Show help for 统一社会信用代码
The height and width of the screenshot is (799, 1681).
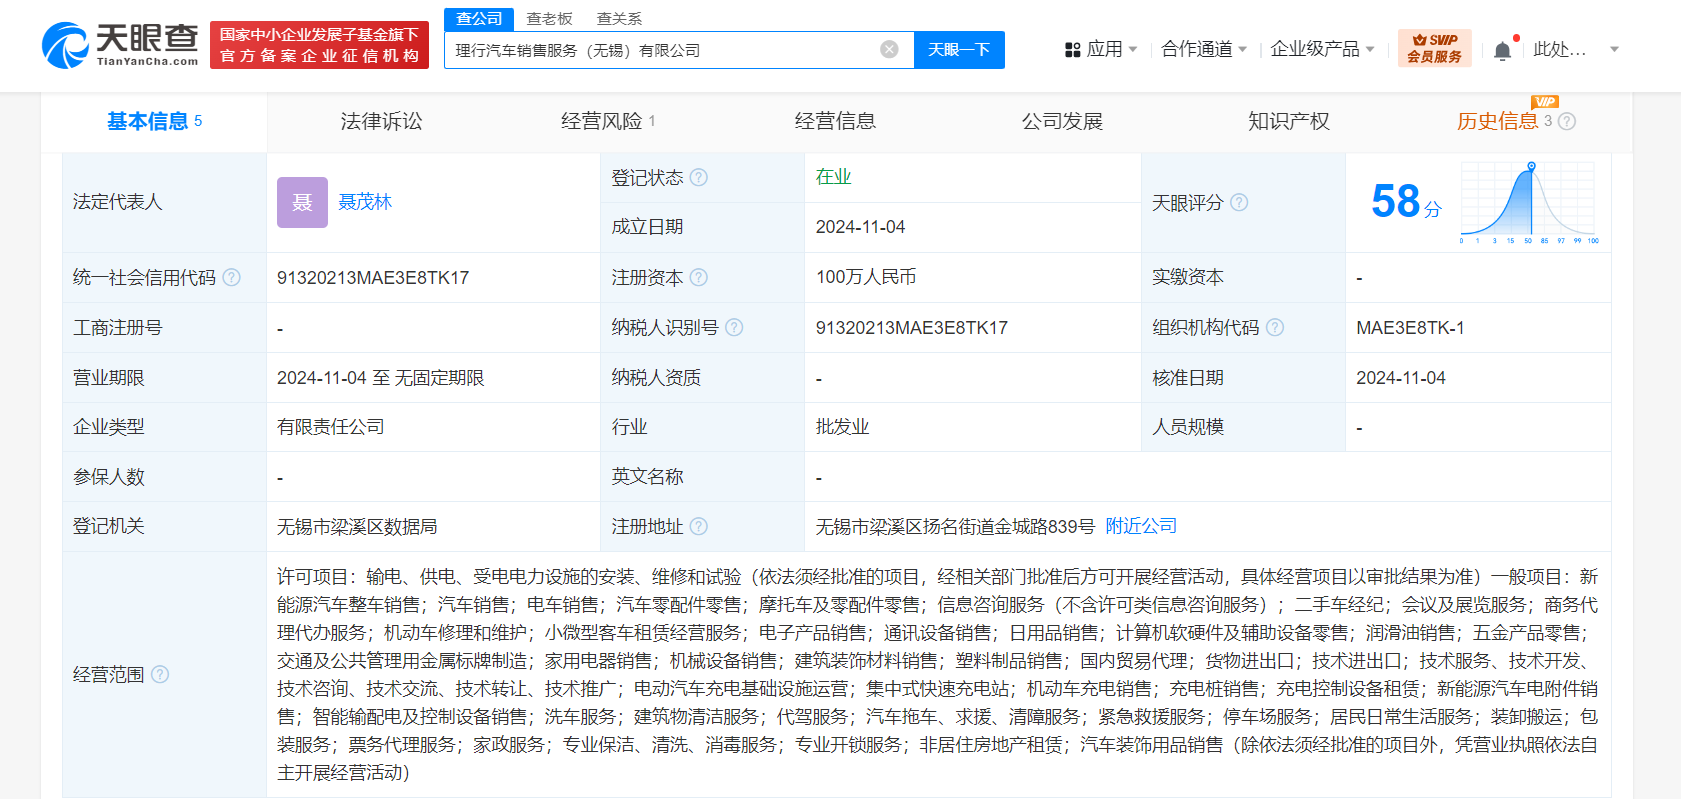coord(231,277)
